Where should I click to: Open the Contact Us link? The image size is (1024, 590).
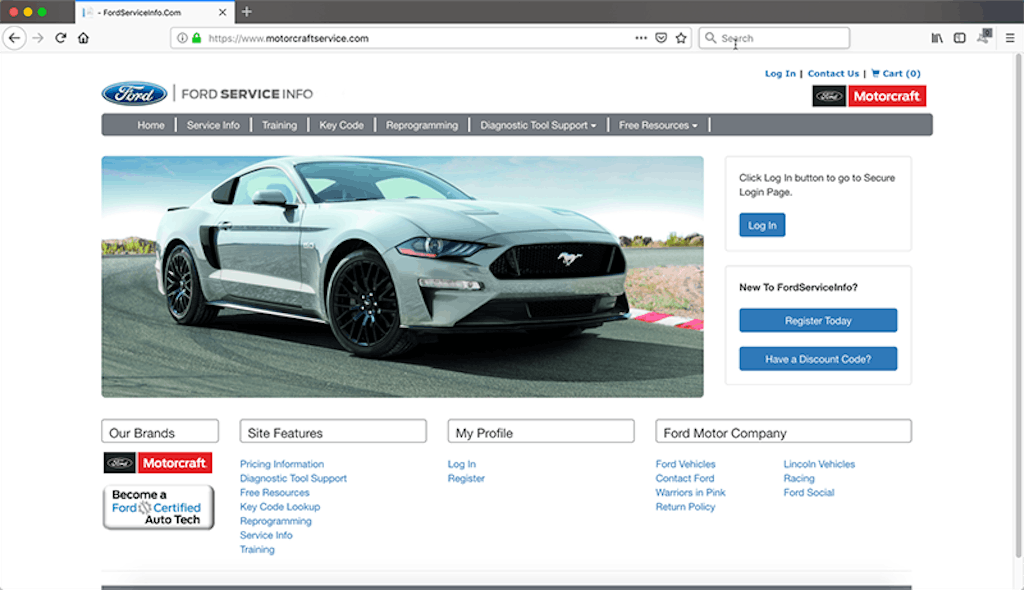click(833, 74)
